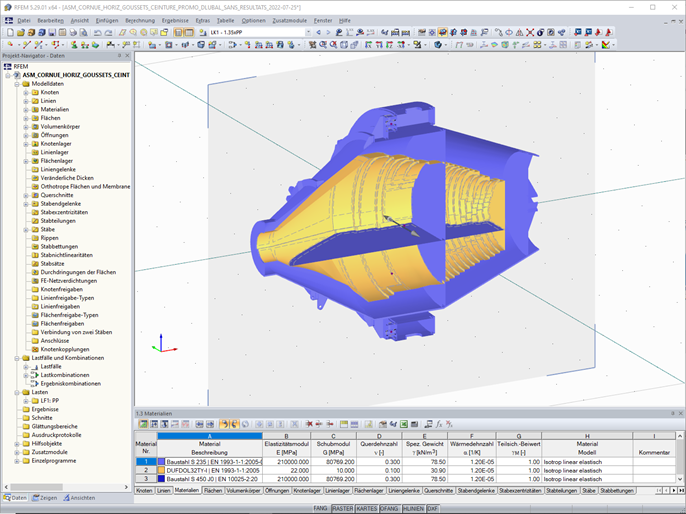686x514 pixels.
Task: Expand the Volumenkörper tree node
Action: coord(26,126)
